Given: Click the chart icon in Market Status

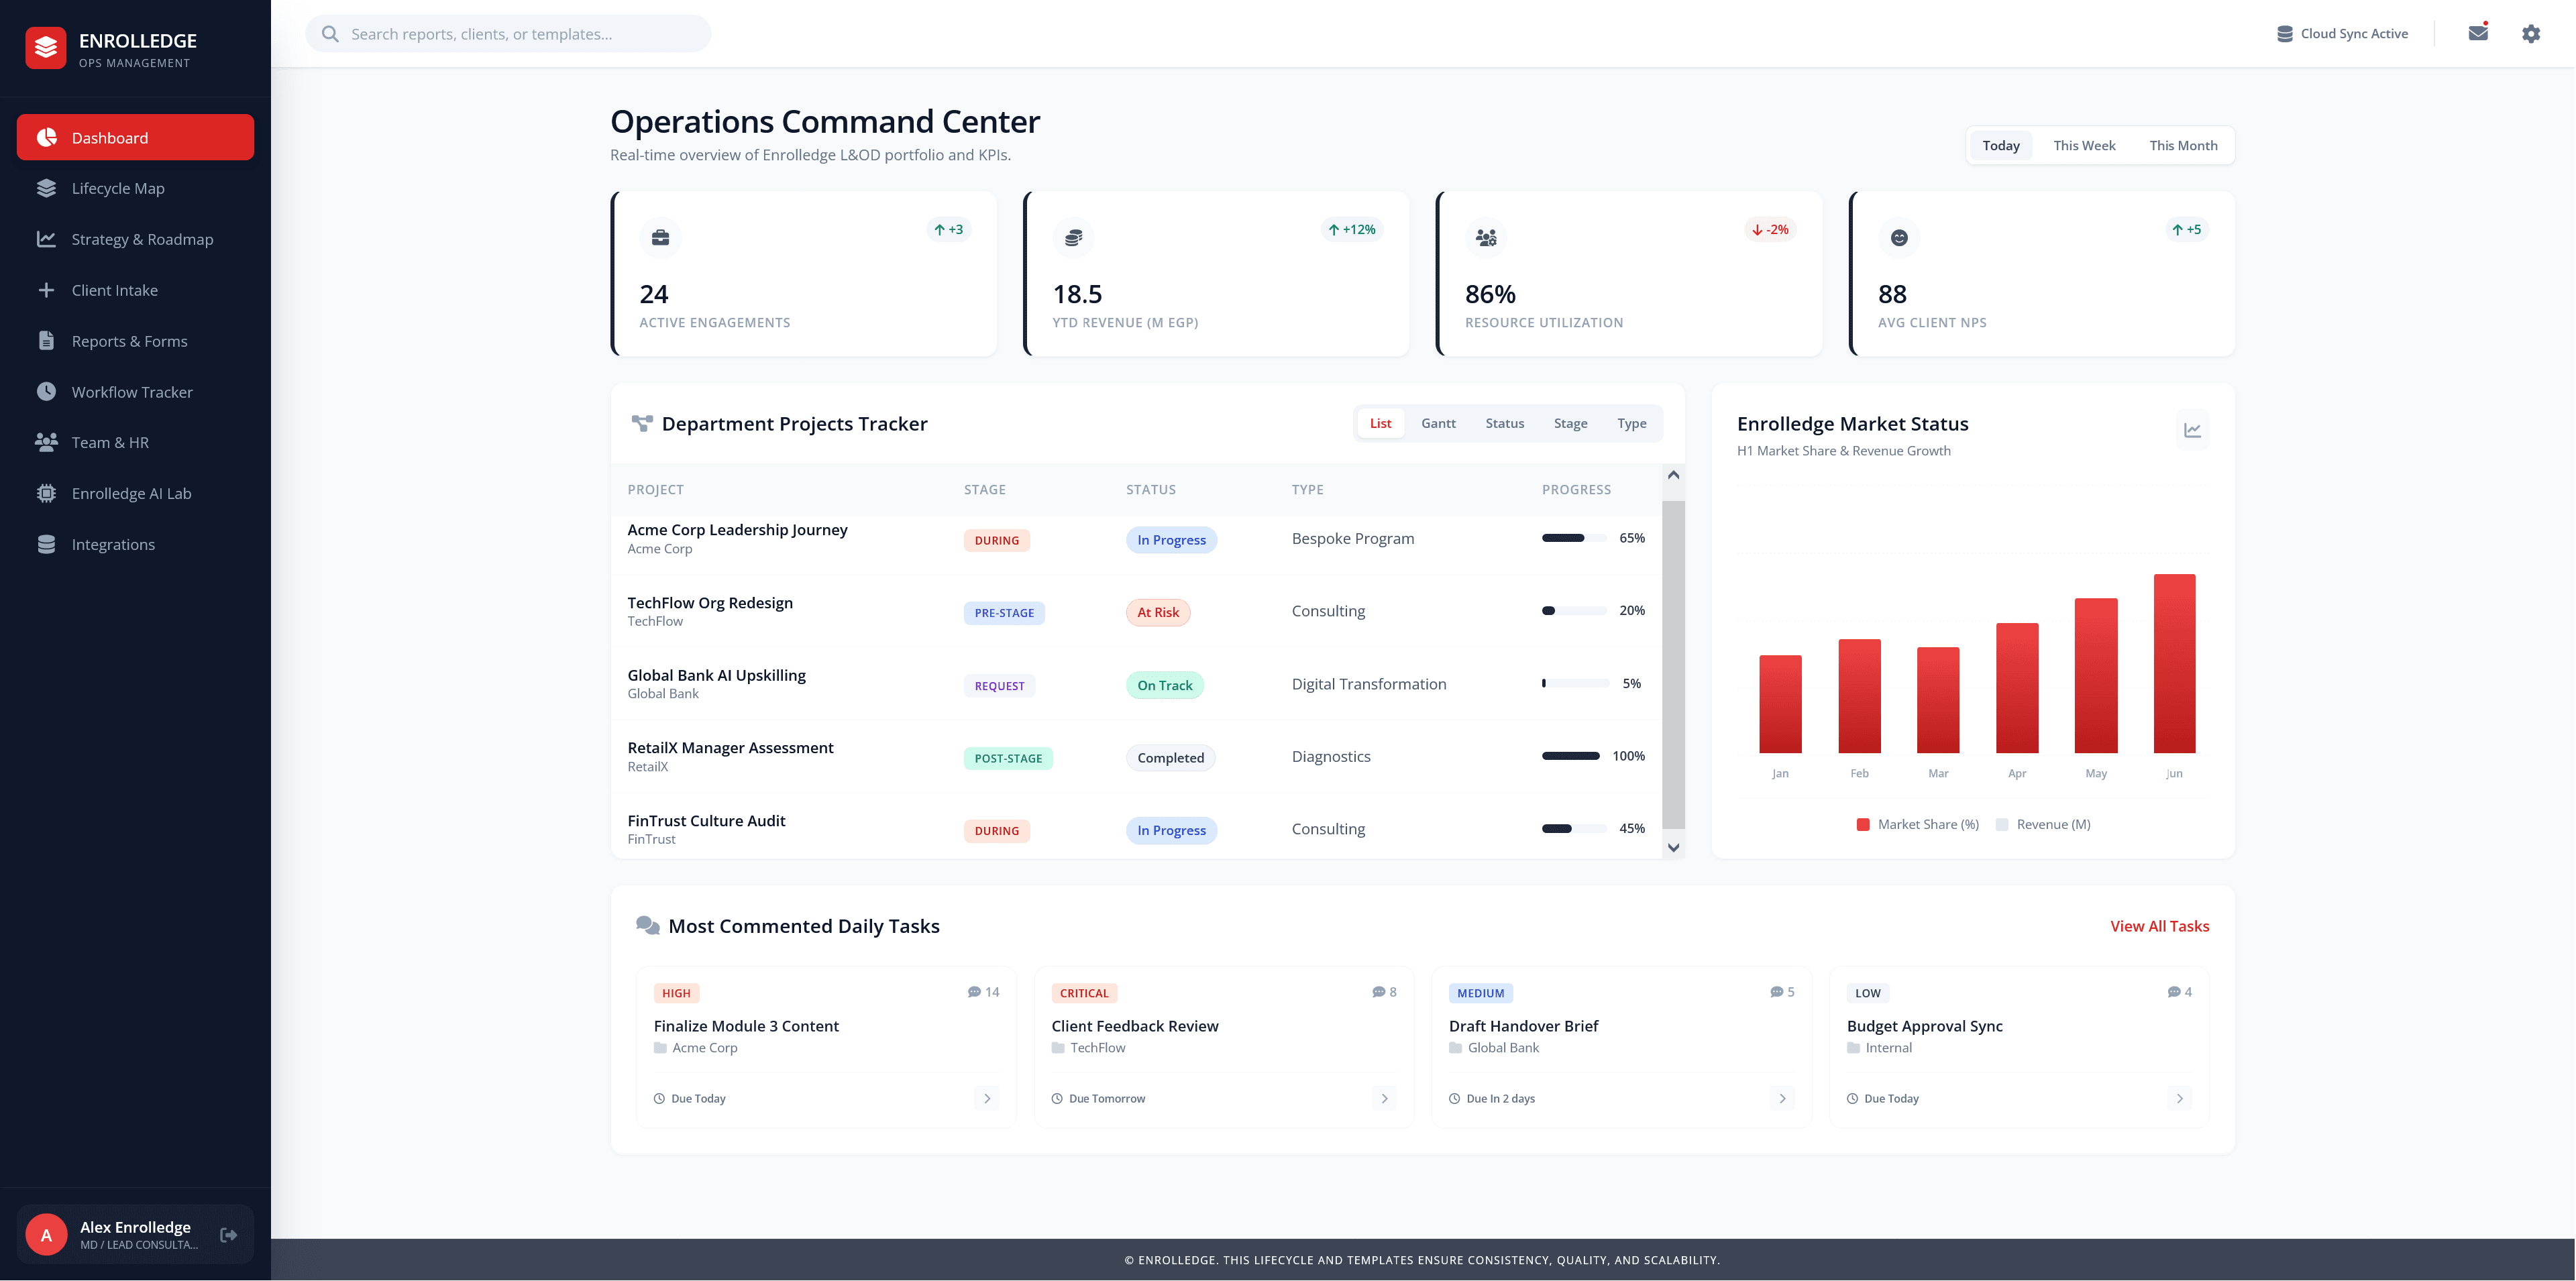Looking at the screenshot, I should [2192, 430].
